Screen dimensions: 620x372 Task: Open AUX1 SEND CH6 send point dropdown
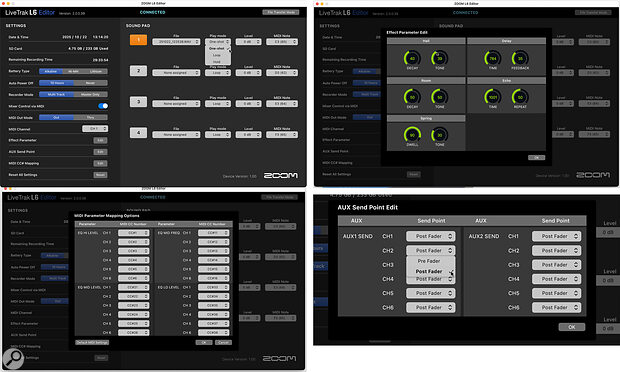(431, 307)
